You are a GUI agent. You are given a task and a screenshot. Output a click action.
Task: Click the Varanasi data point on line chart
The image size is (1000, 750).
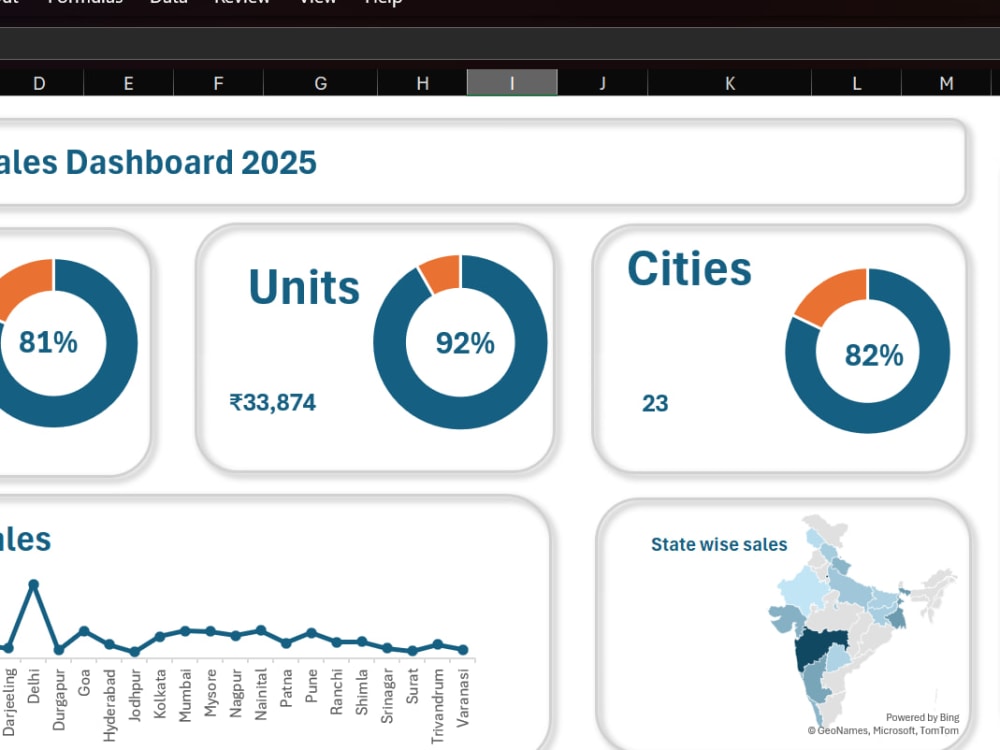pos(464,650)
